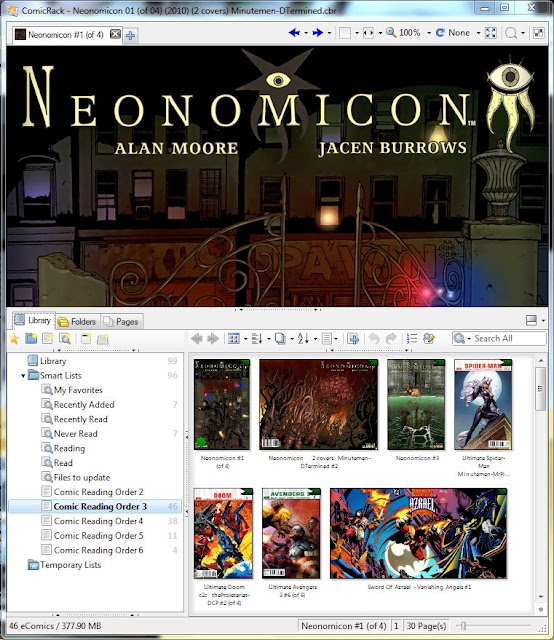This screenshot has width=554, height=640.
Task: Select Sword Of Azrael cover thumbnail
Action: (x=418, y=533)
